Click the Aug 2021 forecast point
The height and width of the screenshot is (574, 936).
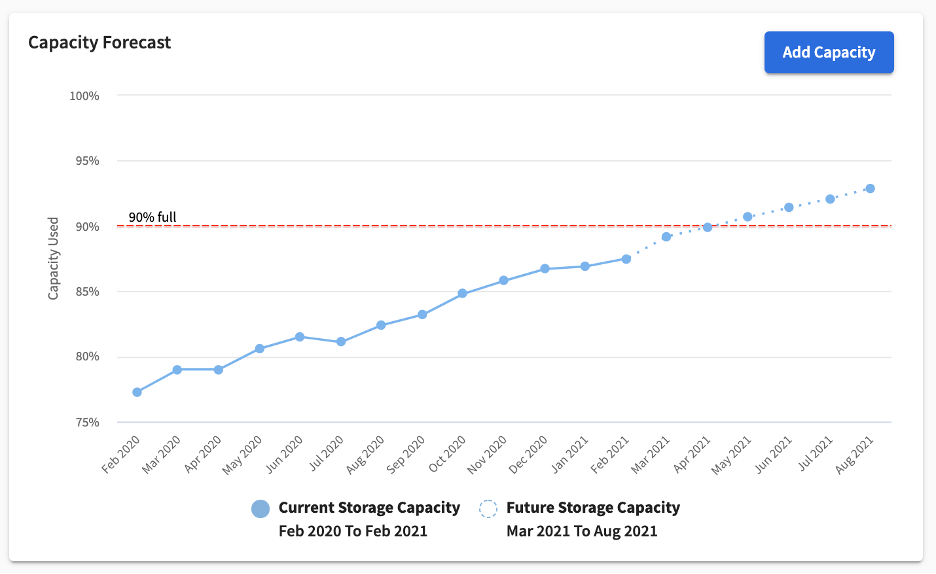point(870,188)
